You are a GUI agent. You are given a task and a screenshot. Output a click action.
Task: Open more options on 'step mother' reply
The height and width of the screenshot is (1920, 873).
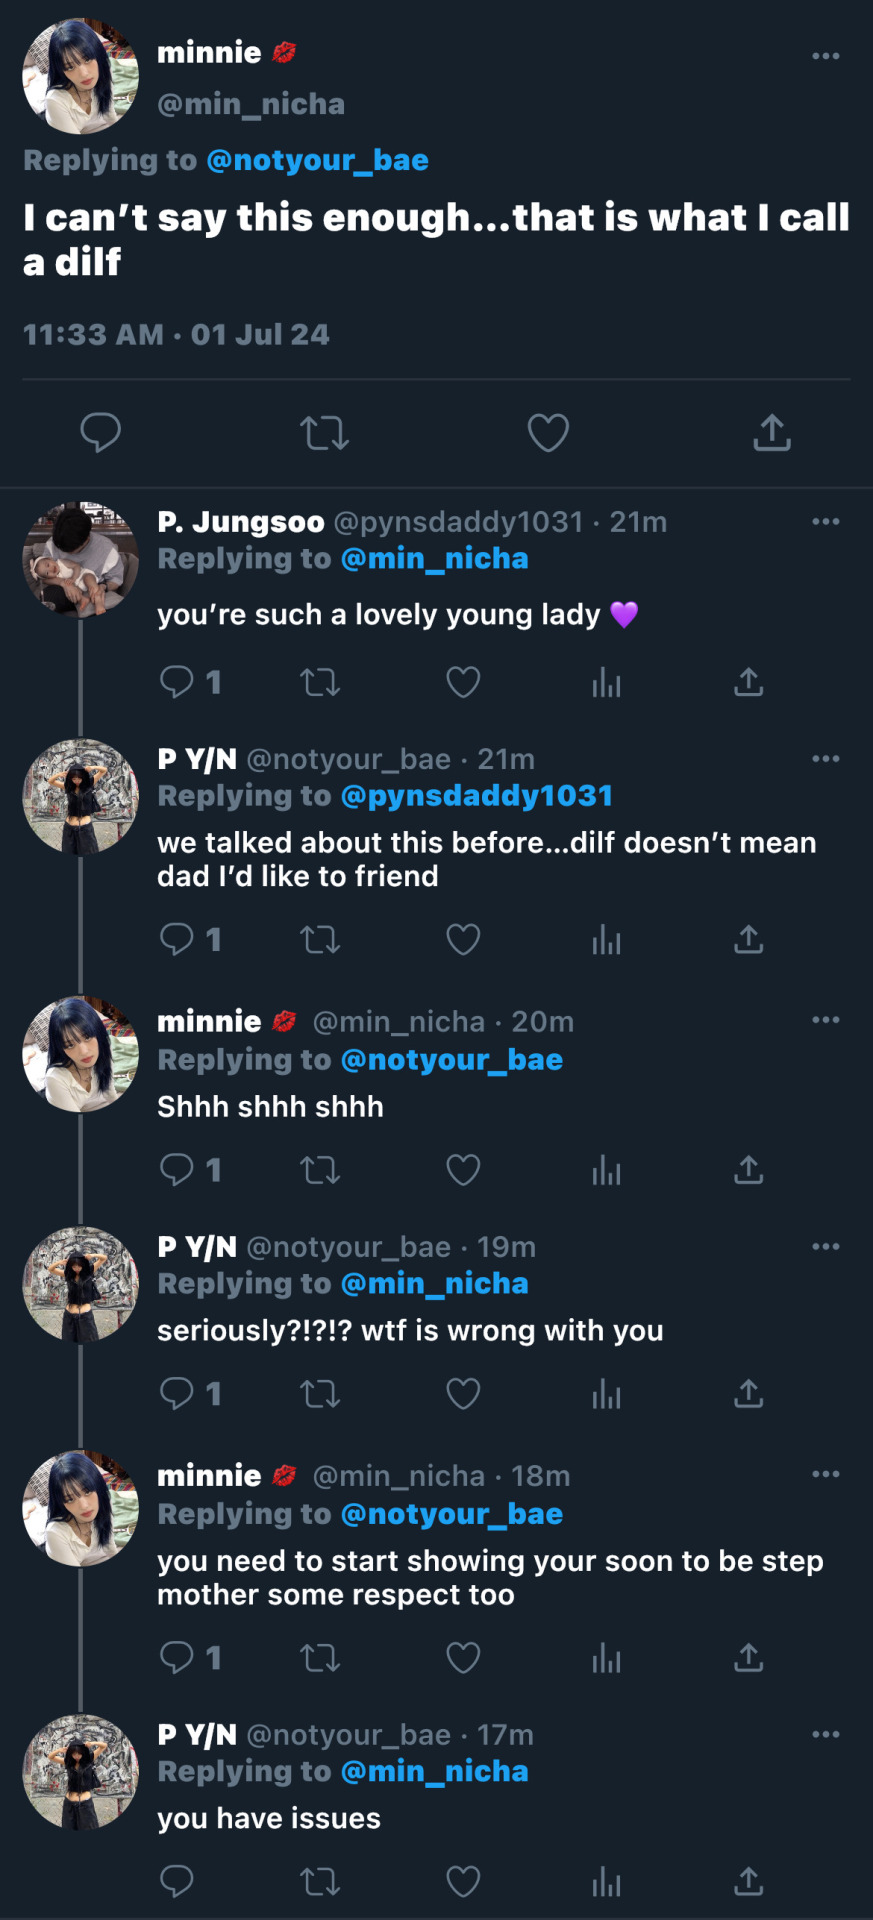825,1475
